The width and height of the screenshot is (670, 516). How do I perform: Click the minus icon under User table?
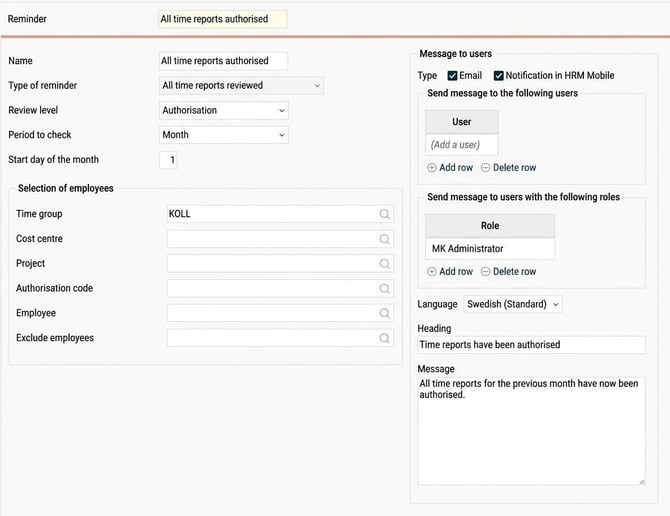(485, 167)
